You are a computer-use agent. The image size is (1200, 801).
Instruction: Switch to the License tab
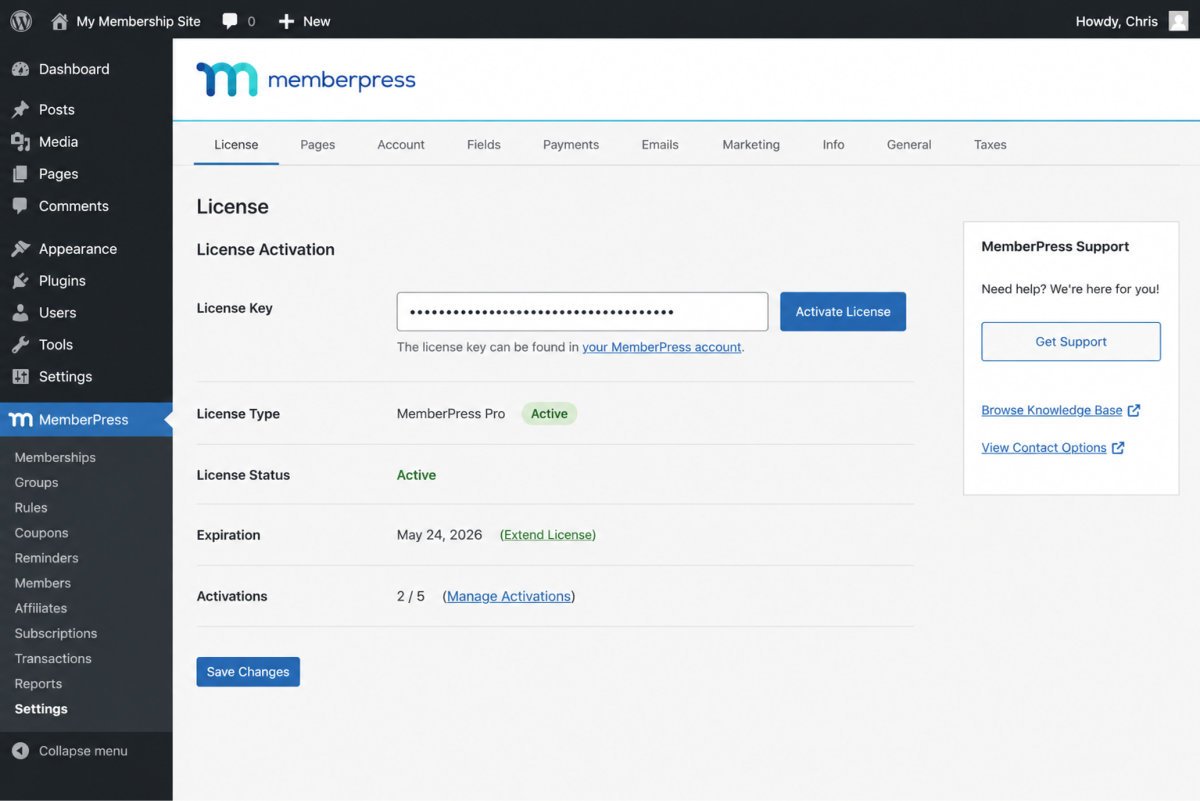click(x=236, y=145)
